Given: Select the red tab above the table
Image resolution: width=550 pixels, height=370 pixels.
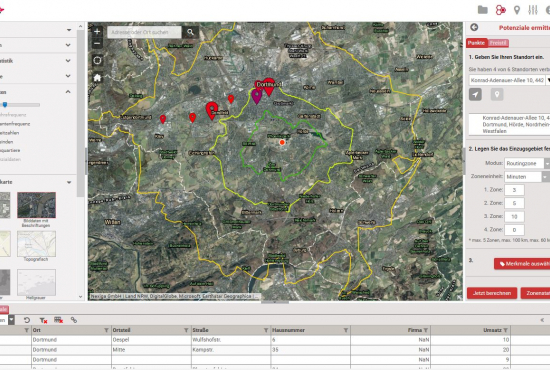Looking at the screenshot, I should [4, 309].
